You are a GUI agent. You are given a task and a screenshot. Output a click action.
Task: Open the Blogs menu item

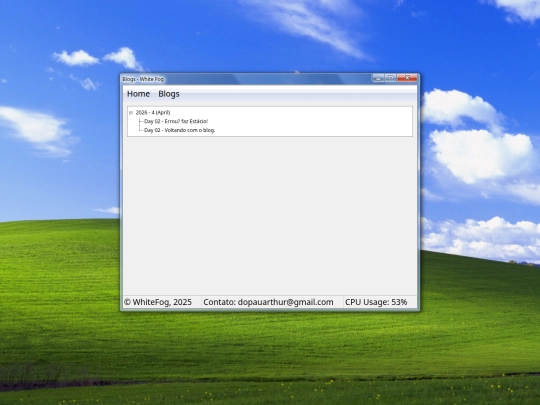[169, 94]
